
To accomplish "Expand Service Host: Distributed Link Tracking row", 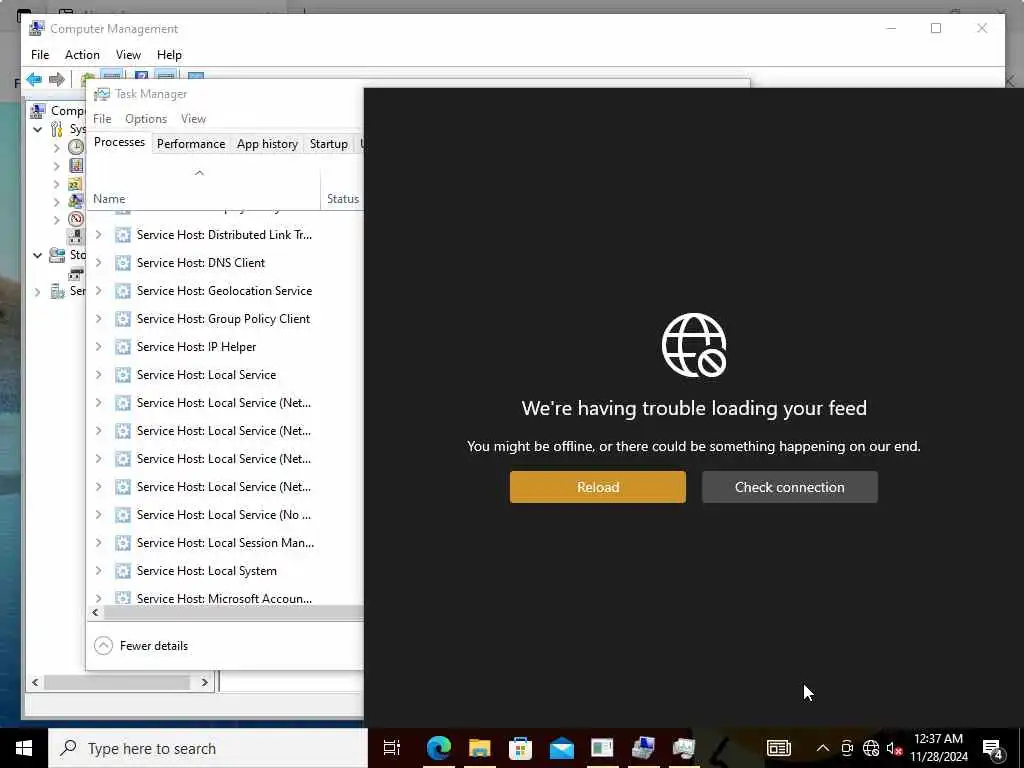I will coord(99,234).
